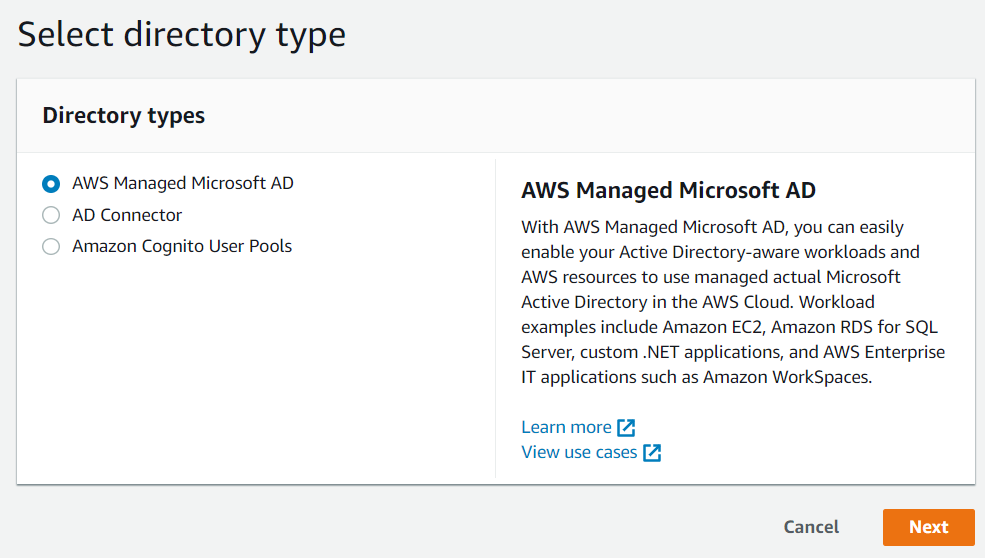
Task: Select the AWS Managed Microsoft AD radio button
Action: [x=51, y=184]
